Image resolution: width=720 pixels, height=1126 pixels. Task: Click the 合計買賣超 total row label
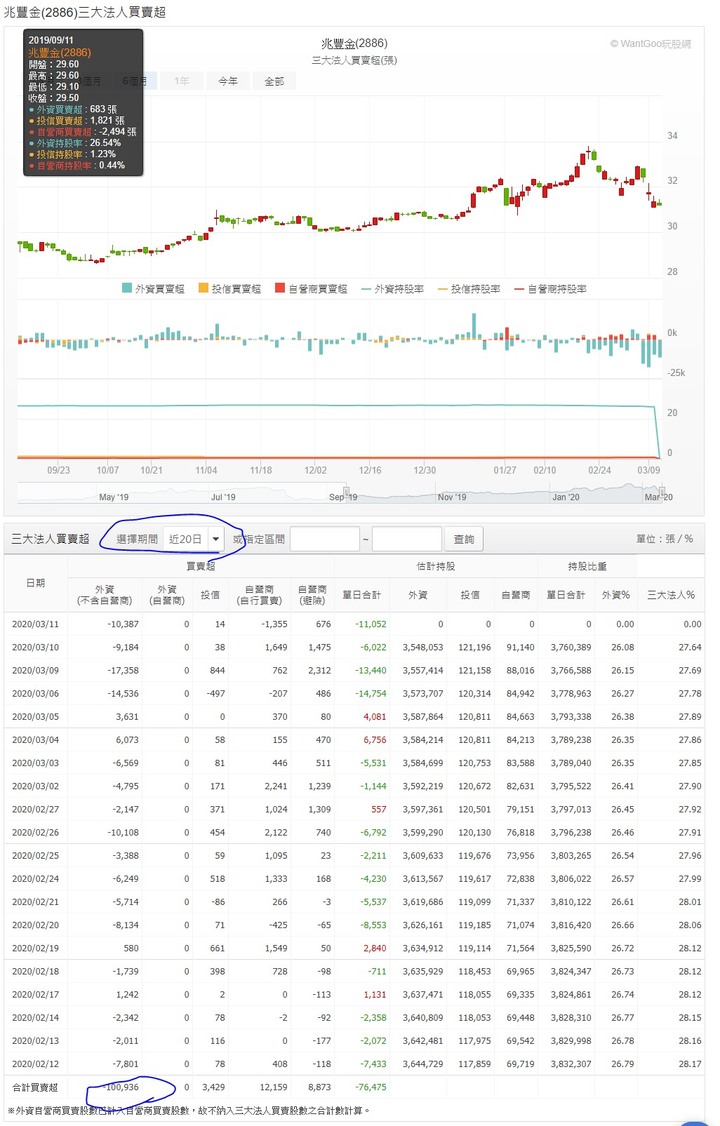tap(35, 1087)
